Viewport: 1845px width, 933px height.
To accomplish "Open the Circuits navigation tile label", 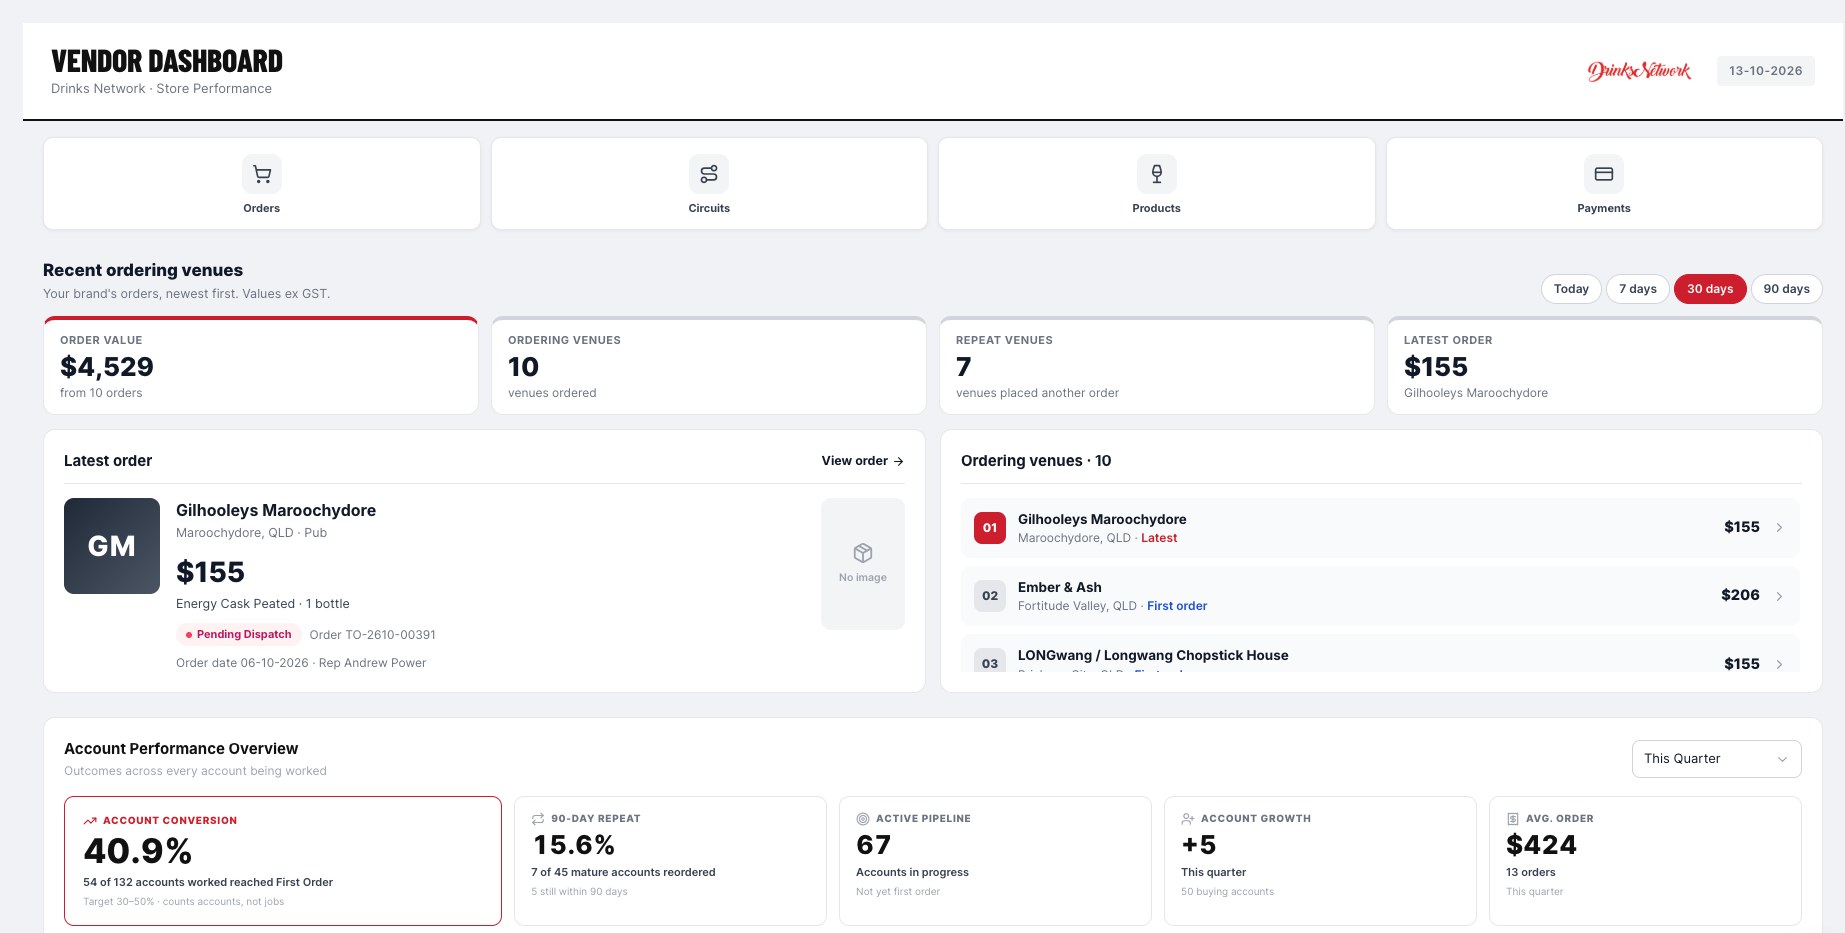I will (709, 208).
